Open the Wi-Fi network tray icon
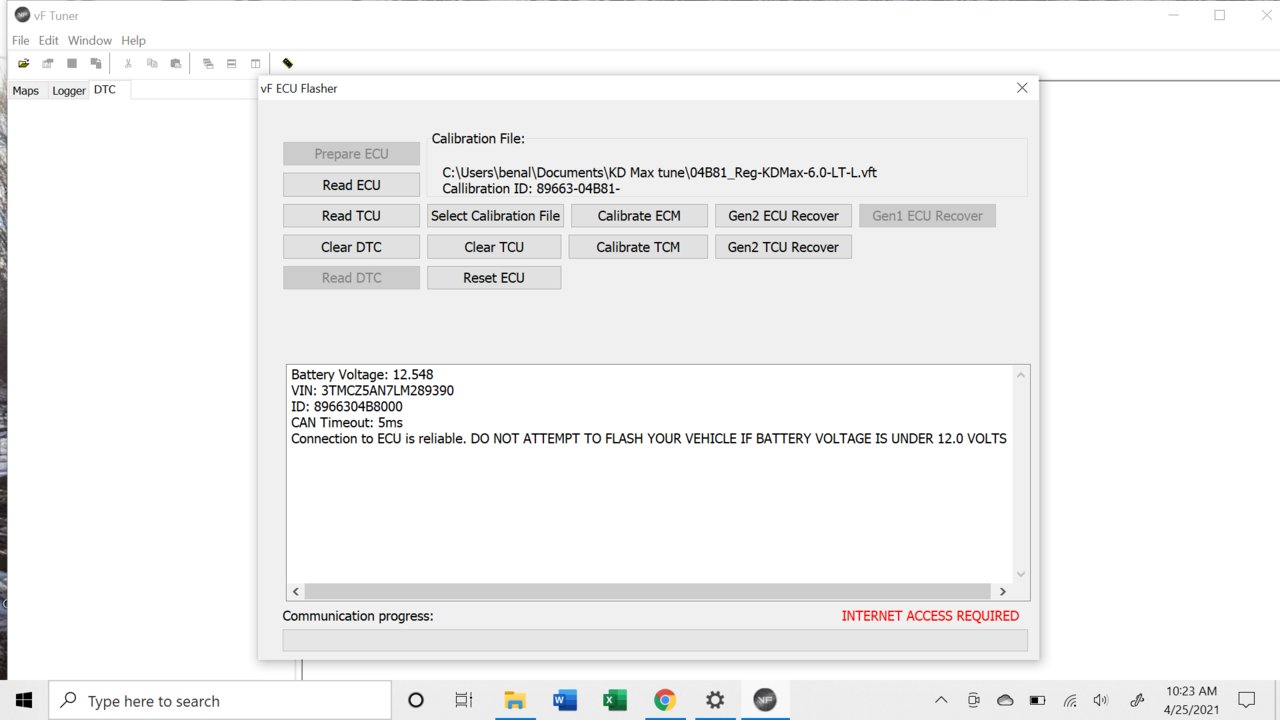Image resolution: width=1280 pixels, height=720 pixels. coord(1070,700)
